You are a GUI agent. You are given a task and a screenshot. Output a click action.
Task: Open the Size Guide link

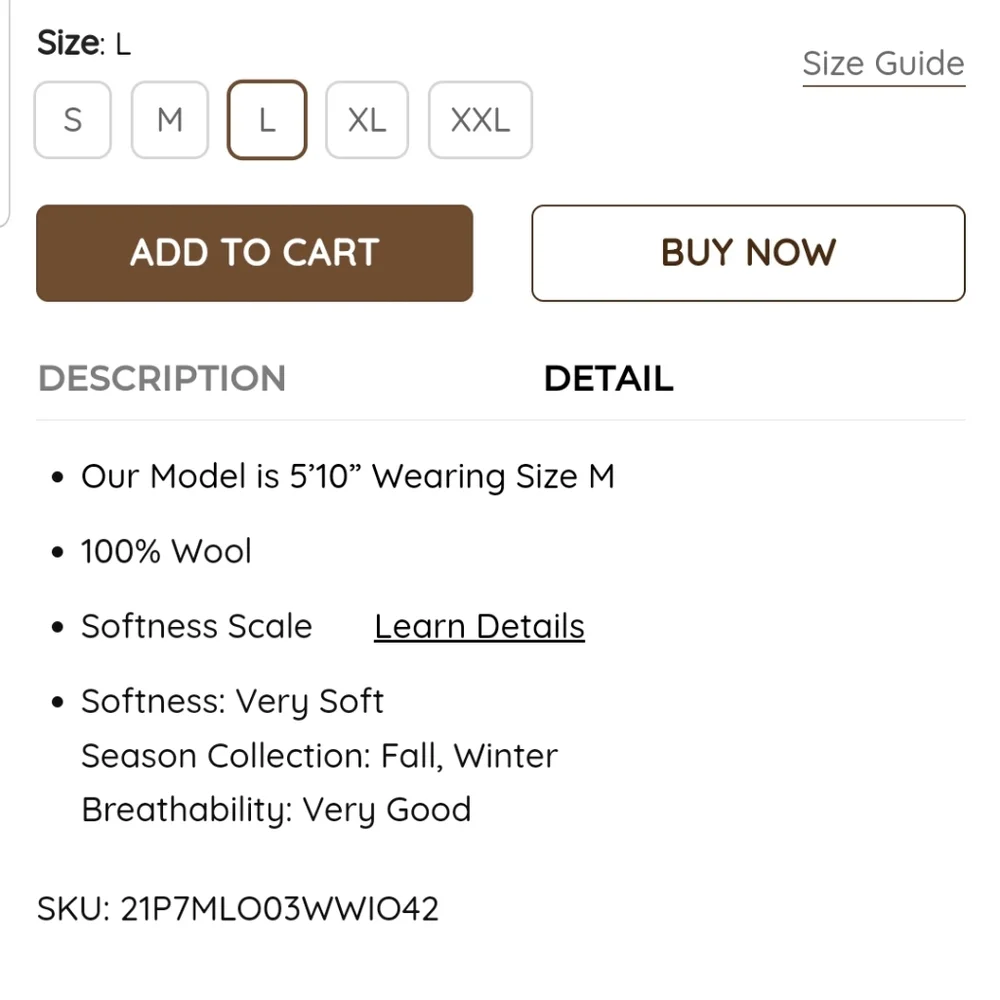coord(883,64)
